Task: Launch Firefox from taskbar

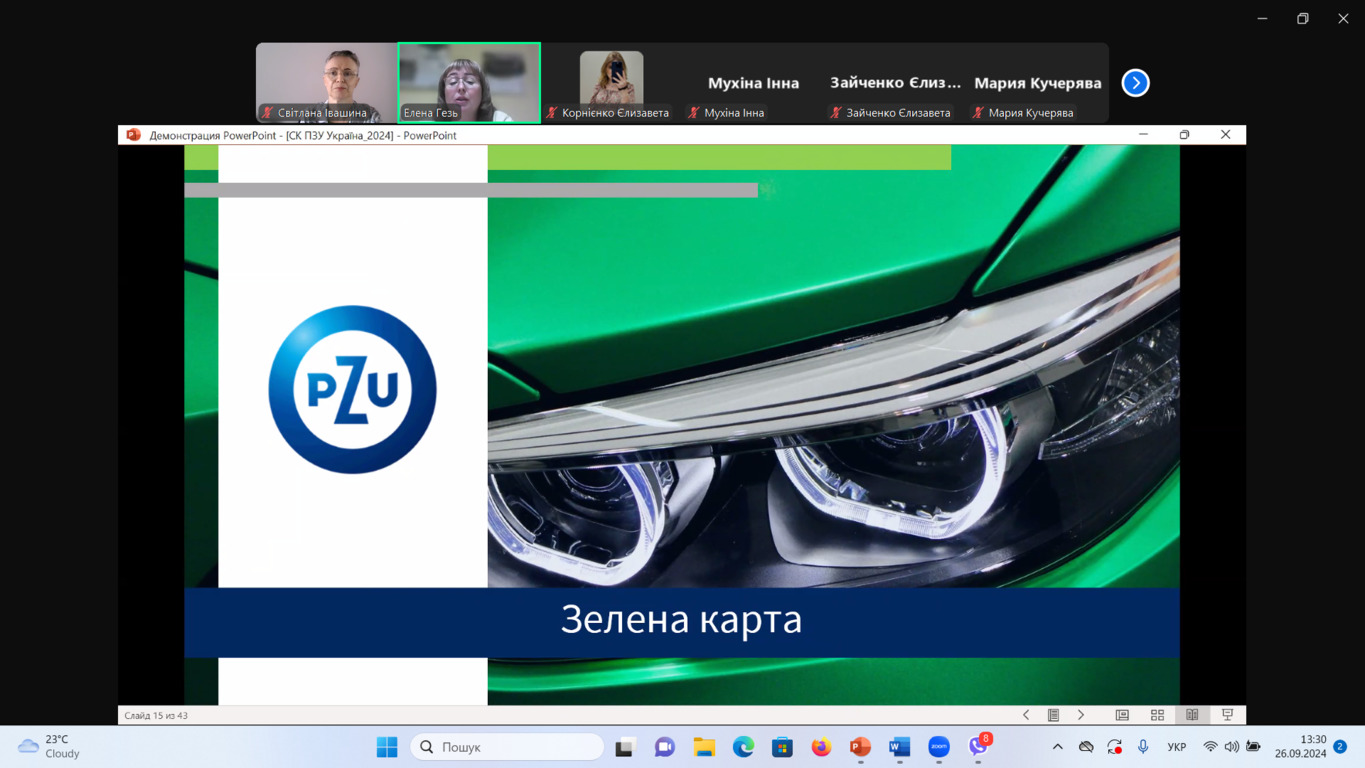Action: pyautogui.click(x=821, y=747)
